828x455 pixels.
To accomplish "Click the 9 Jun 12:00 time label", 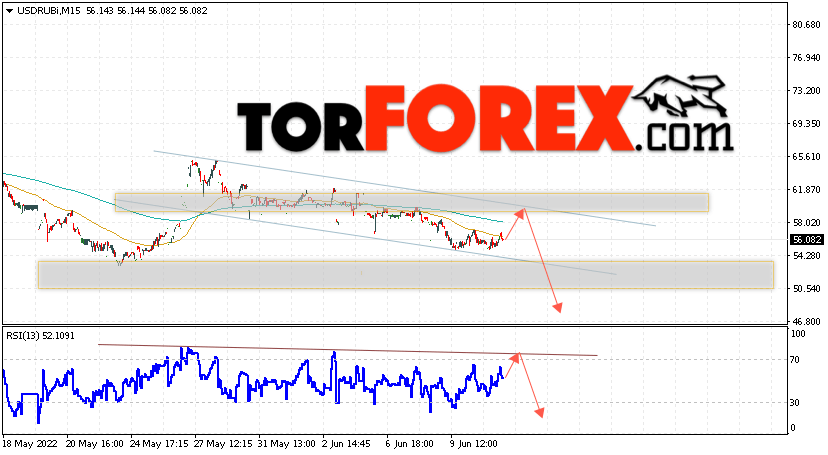I will click(x=474, y=444).
